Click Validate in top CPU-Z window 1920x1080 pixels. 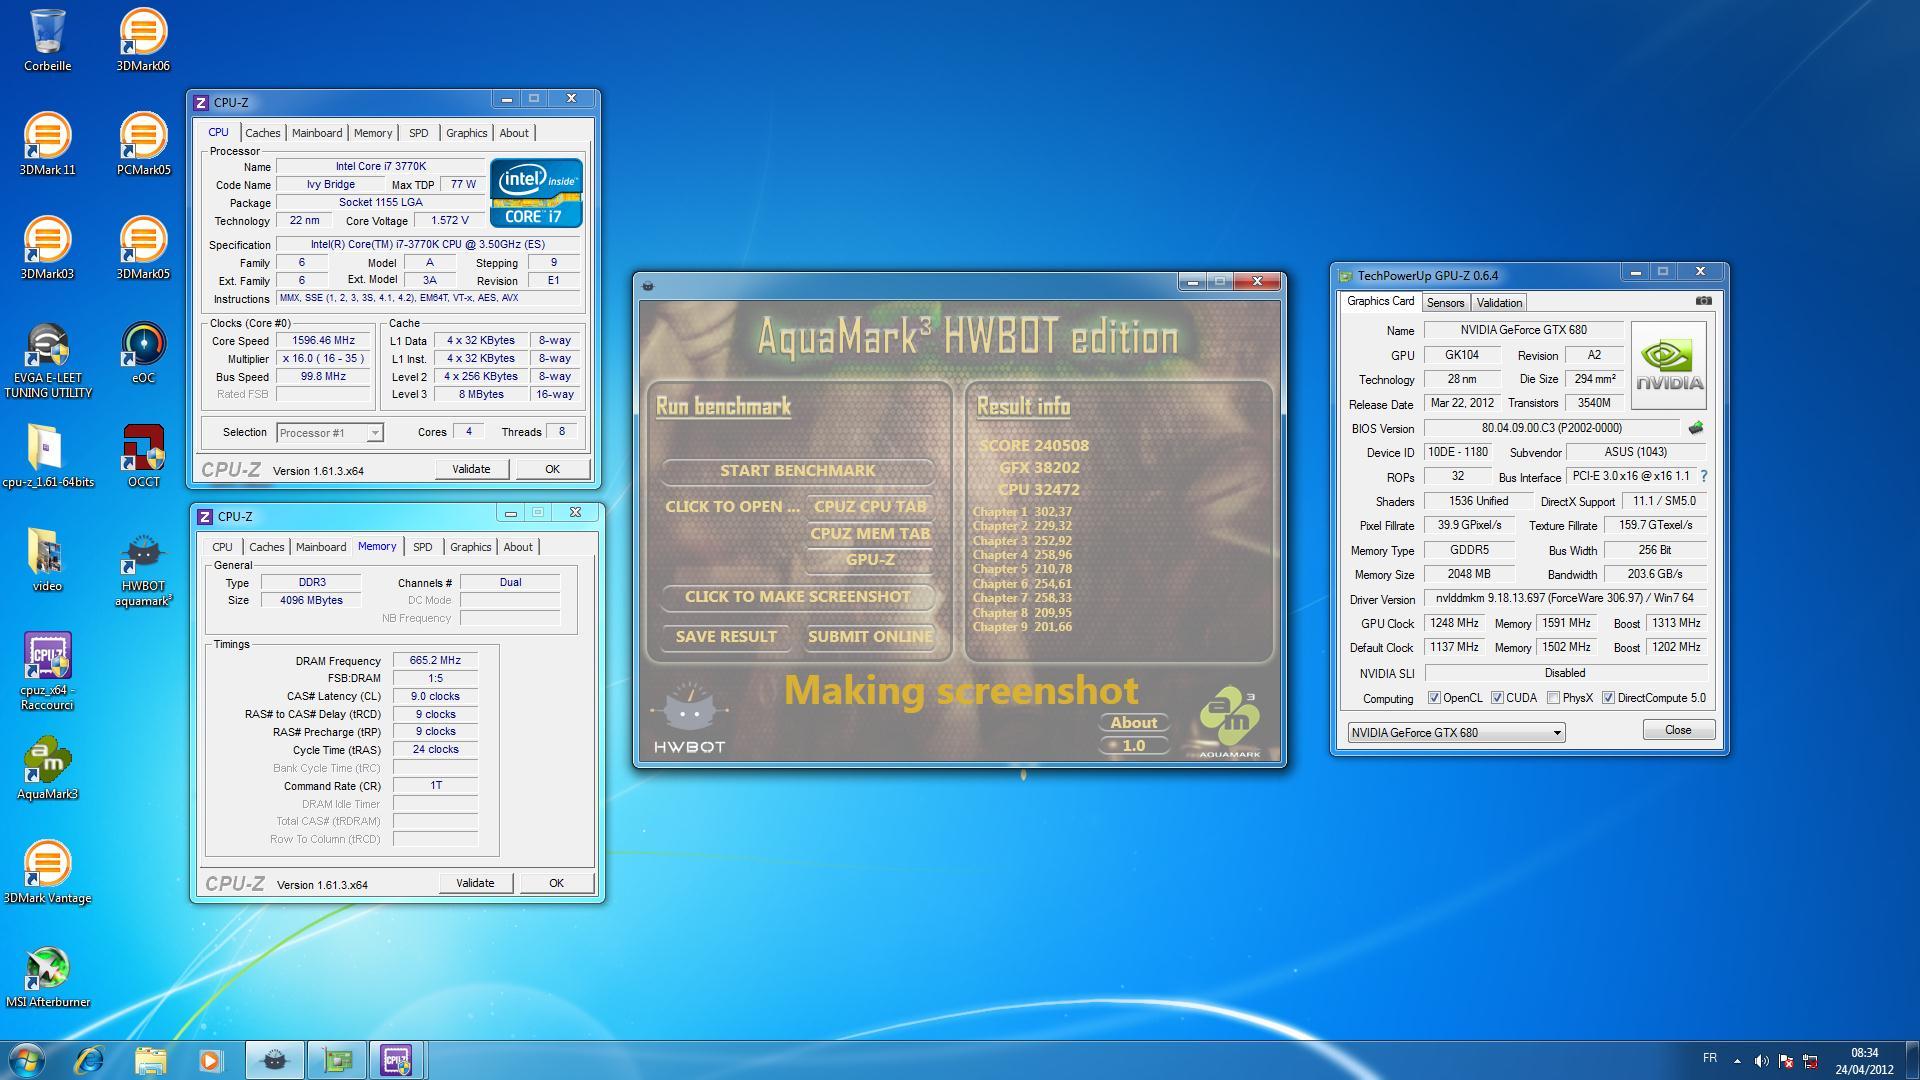tap(471, 469)
